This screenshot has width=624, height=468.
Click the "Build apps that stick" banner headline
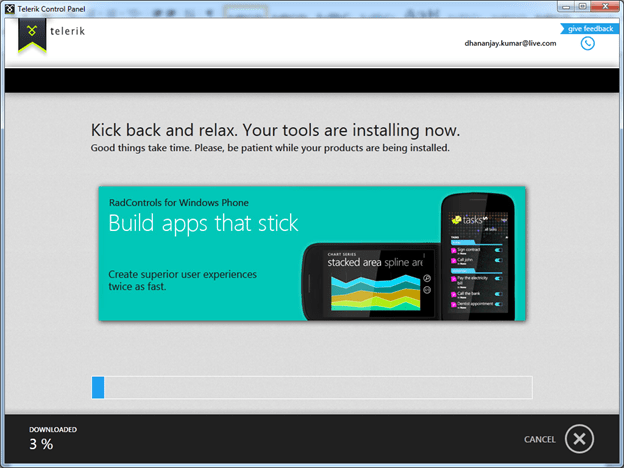[203, 223]
